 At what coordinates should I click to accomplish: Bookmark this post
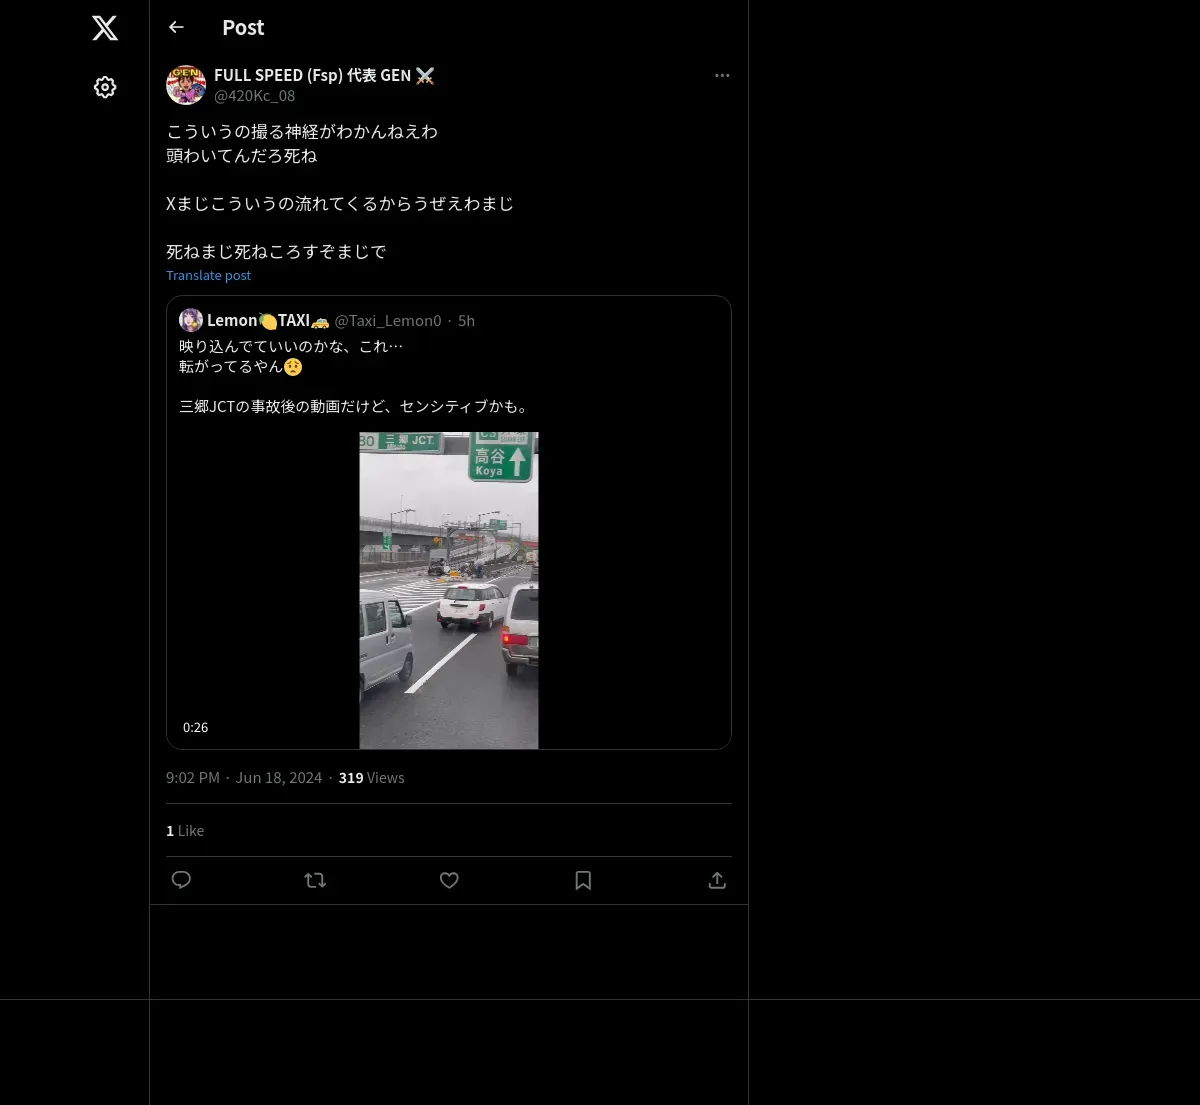(x=583, y=880)
